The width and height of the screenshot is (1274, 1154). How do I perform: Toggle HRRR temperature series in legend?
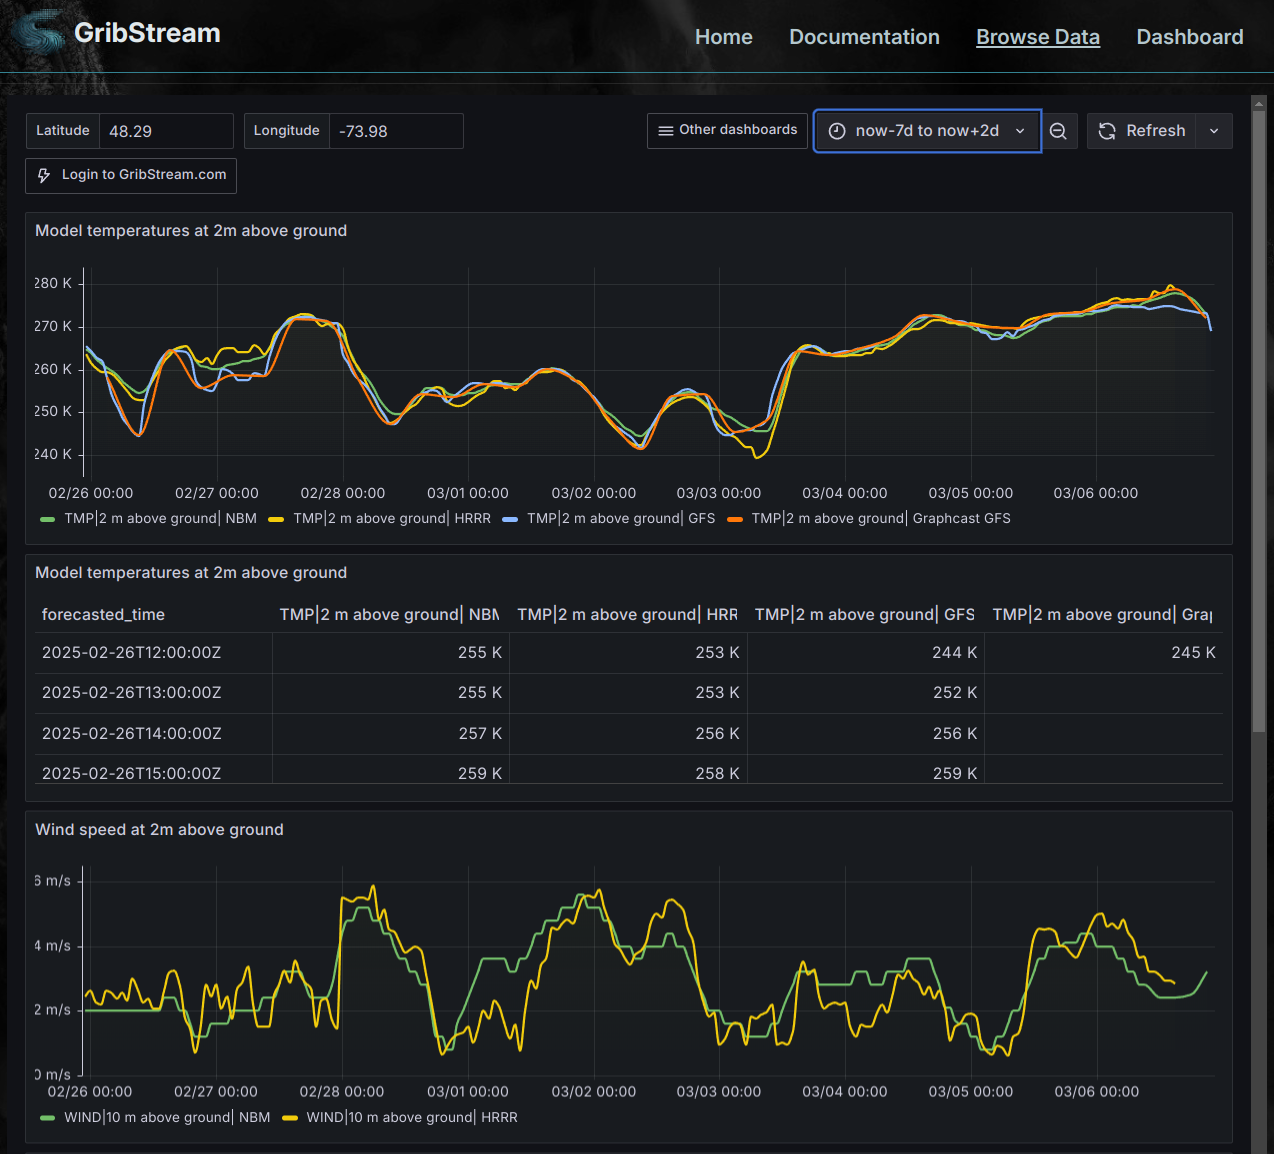(x=391, y=519)
